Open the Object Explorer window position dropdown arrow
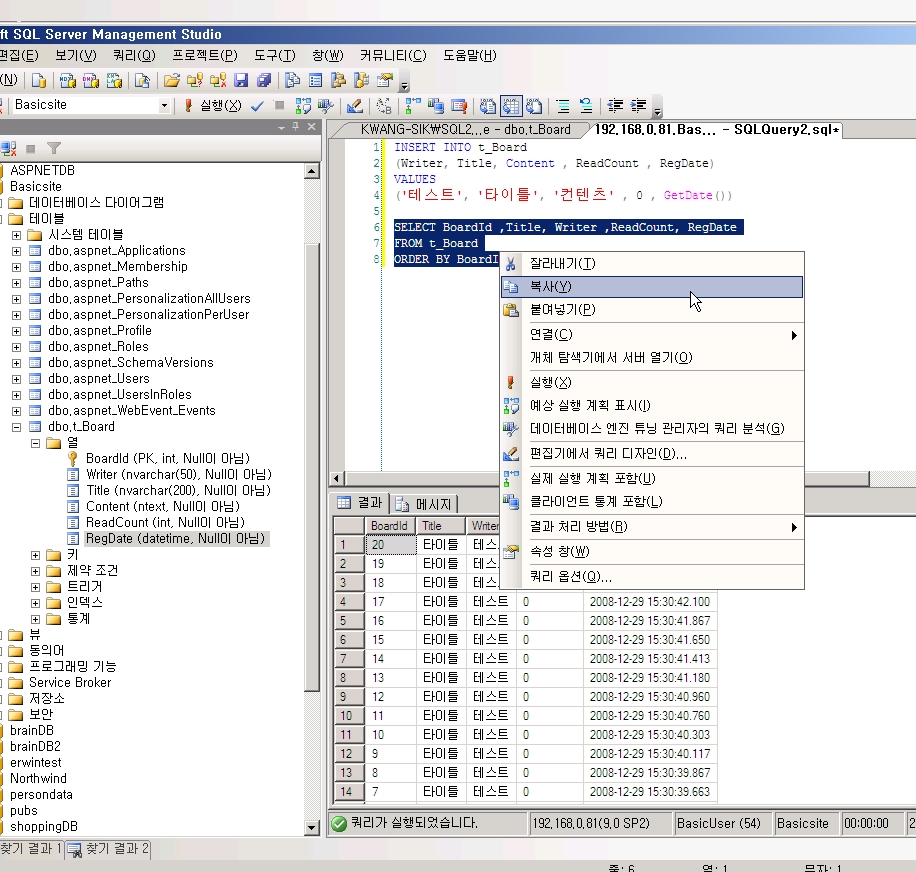916x872 pixels. [282, 127]
